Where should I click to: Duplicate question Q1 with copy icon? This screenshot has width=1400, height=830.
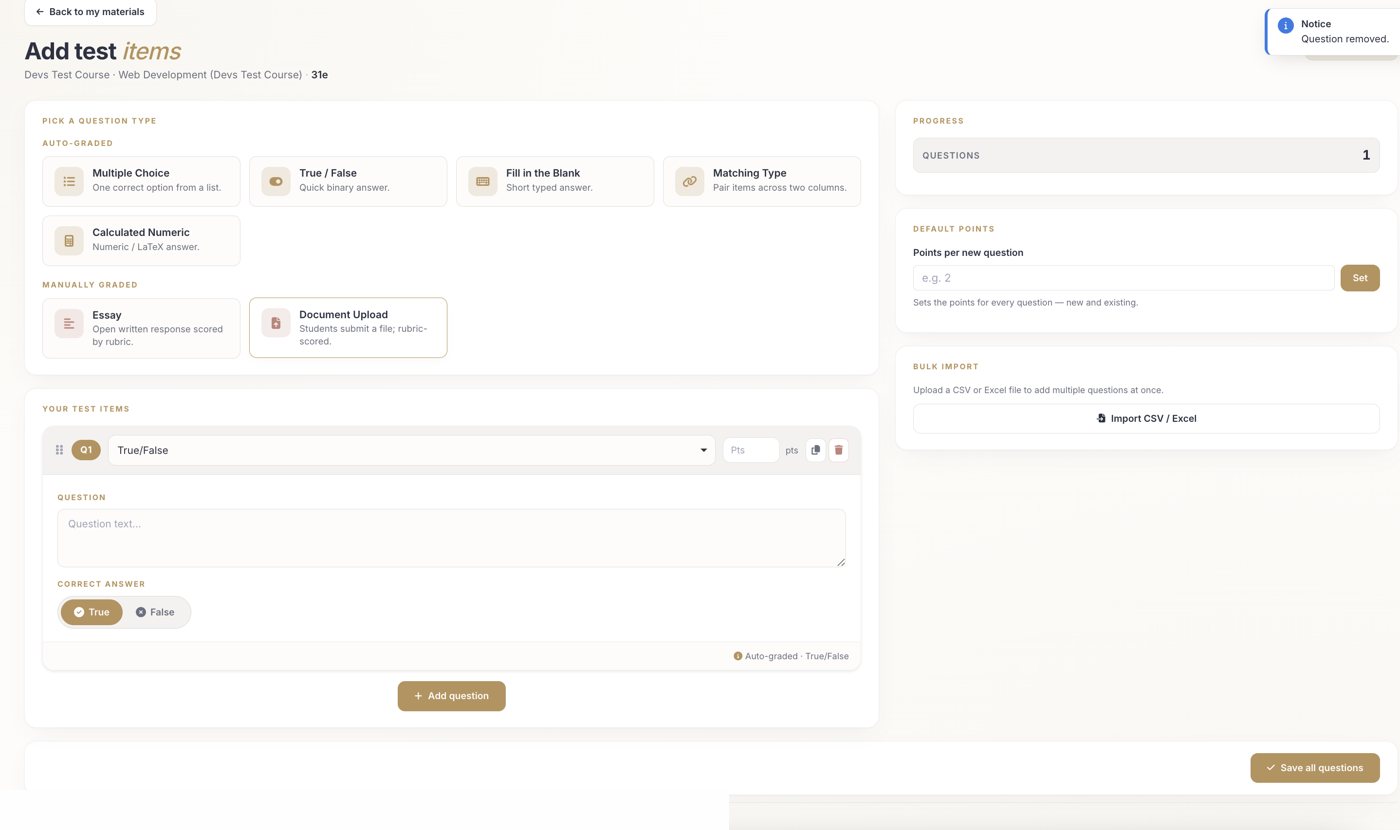pyautogui.click(x=816, y=450)
